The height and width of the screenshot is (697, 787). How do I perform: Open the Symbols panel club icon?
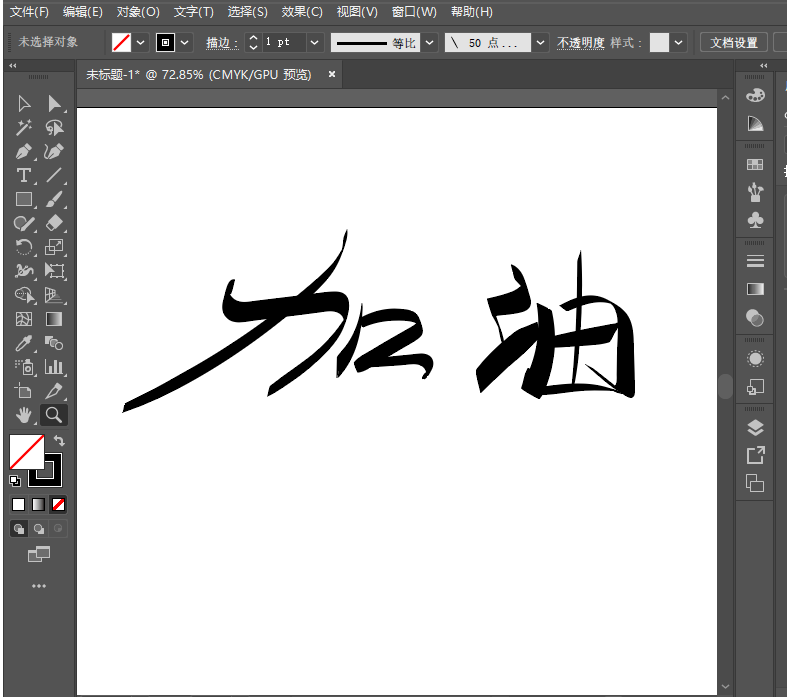pos(755,220)
